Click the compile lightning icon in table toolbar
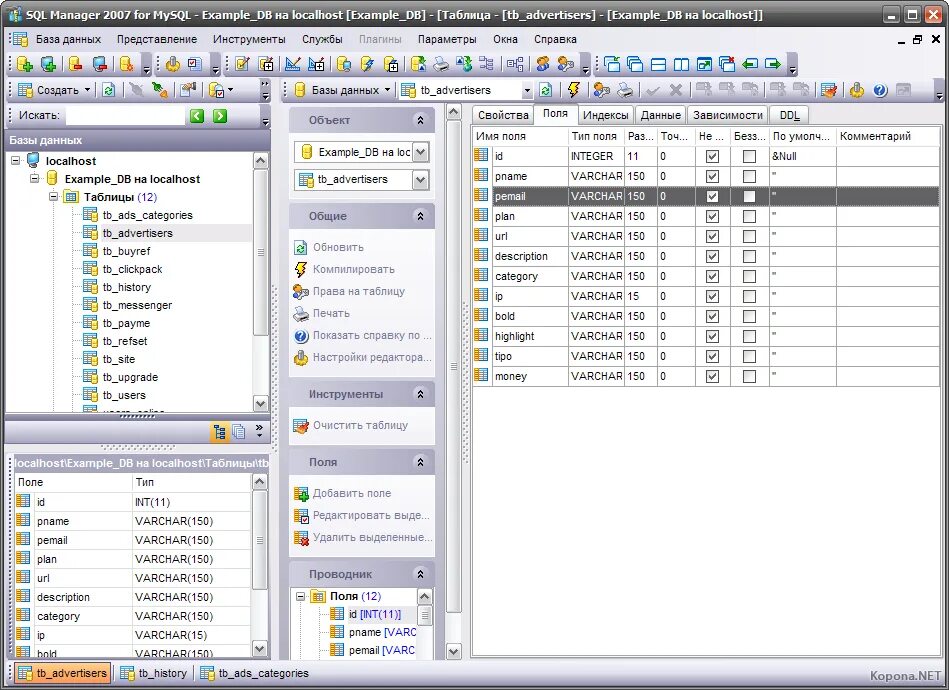 pyautogui.click(x=574, y=90)
